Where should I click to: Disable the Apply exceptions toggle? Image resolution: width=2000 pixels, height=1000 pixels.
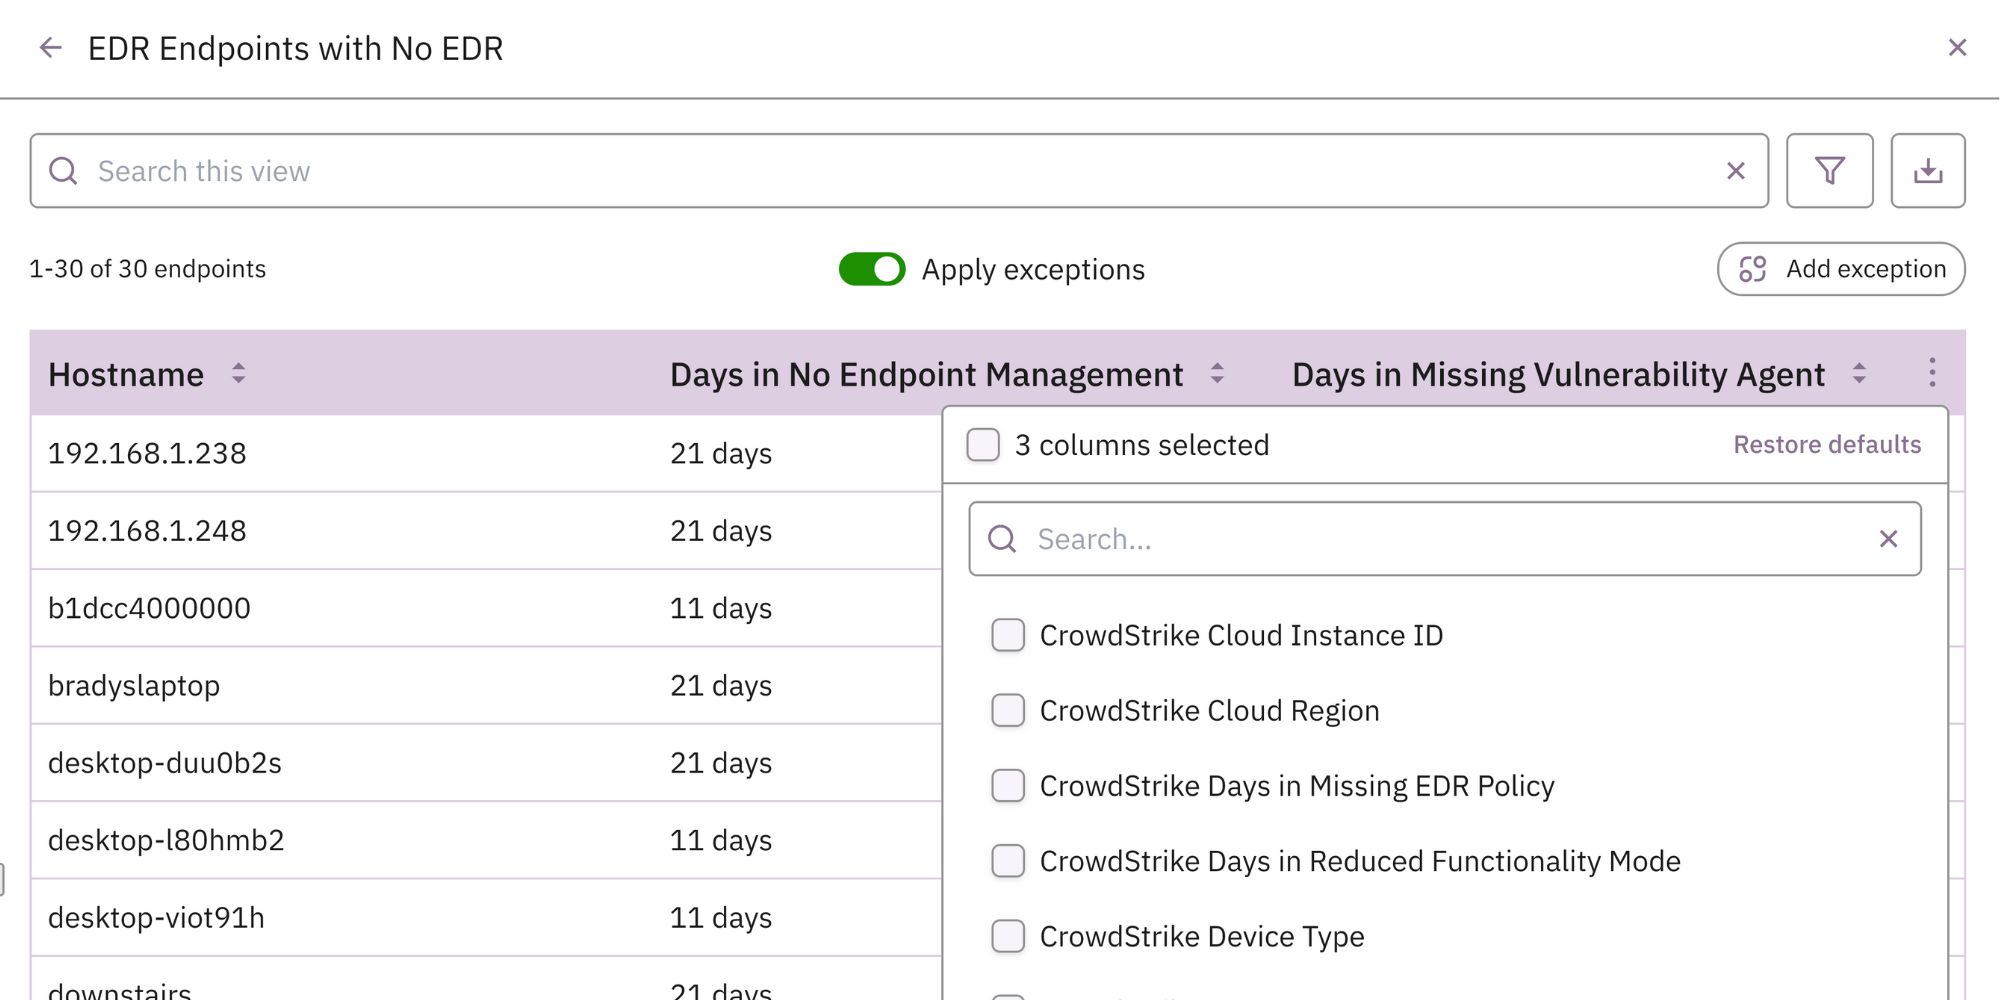pos(870,269)
